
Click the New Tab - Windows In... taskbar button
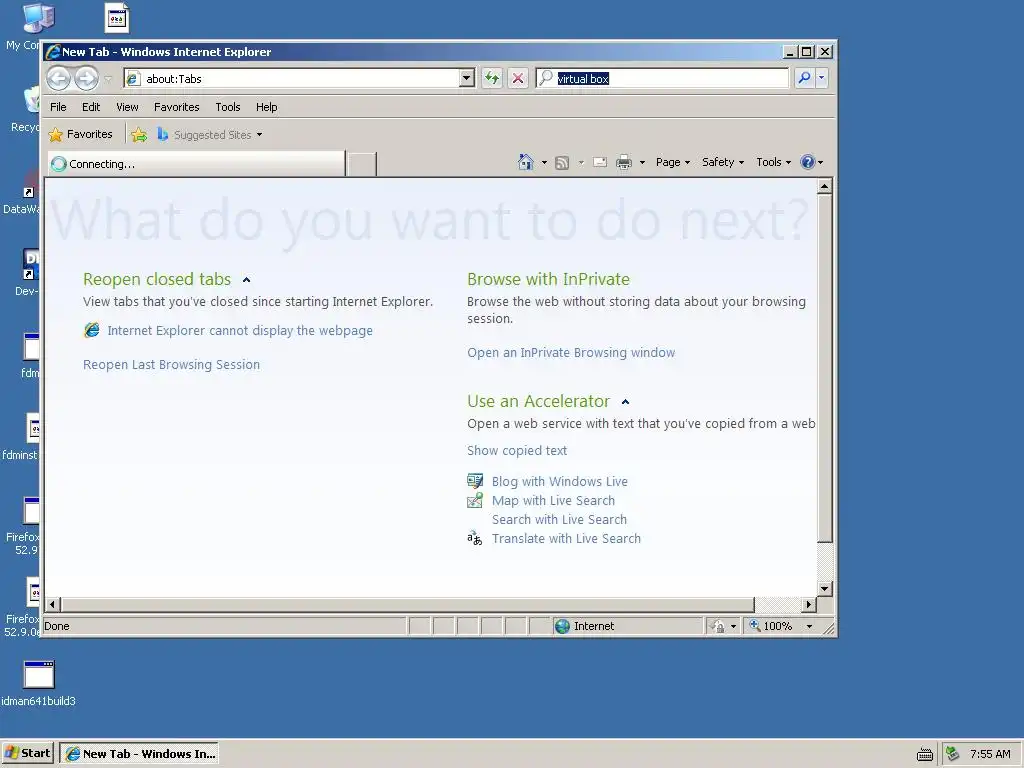(139, 754)
